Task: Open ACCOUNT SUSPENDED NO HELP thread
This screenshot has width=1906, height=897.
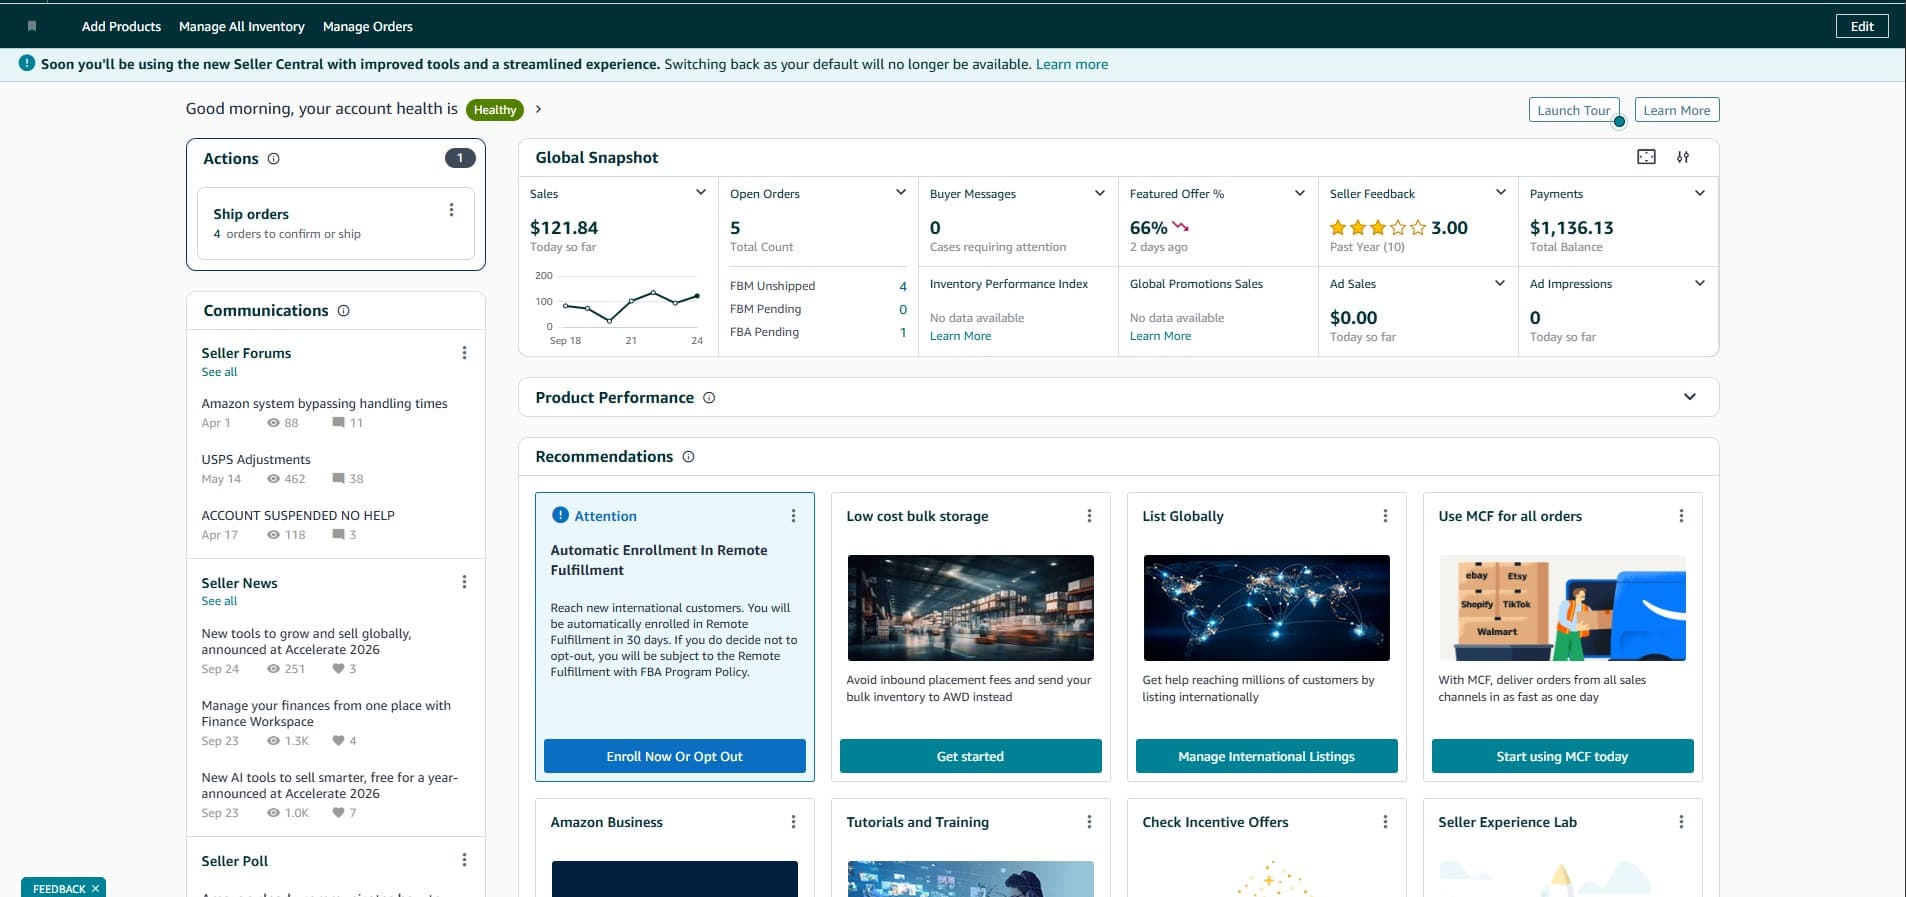Action: [298, 516]
